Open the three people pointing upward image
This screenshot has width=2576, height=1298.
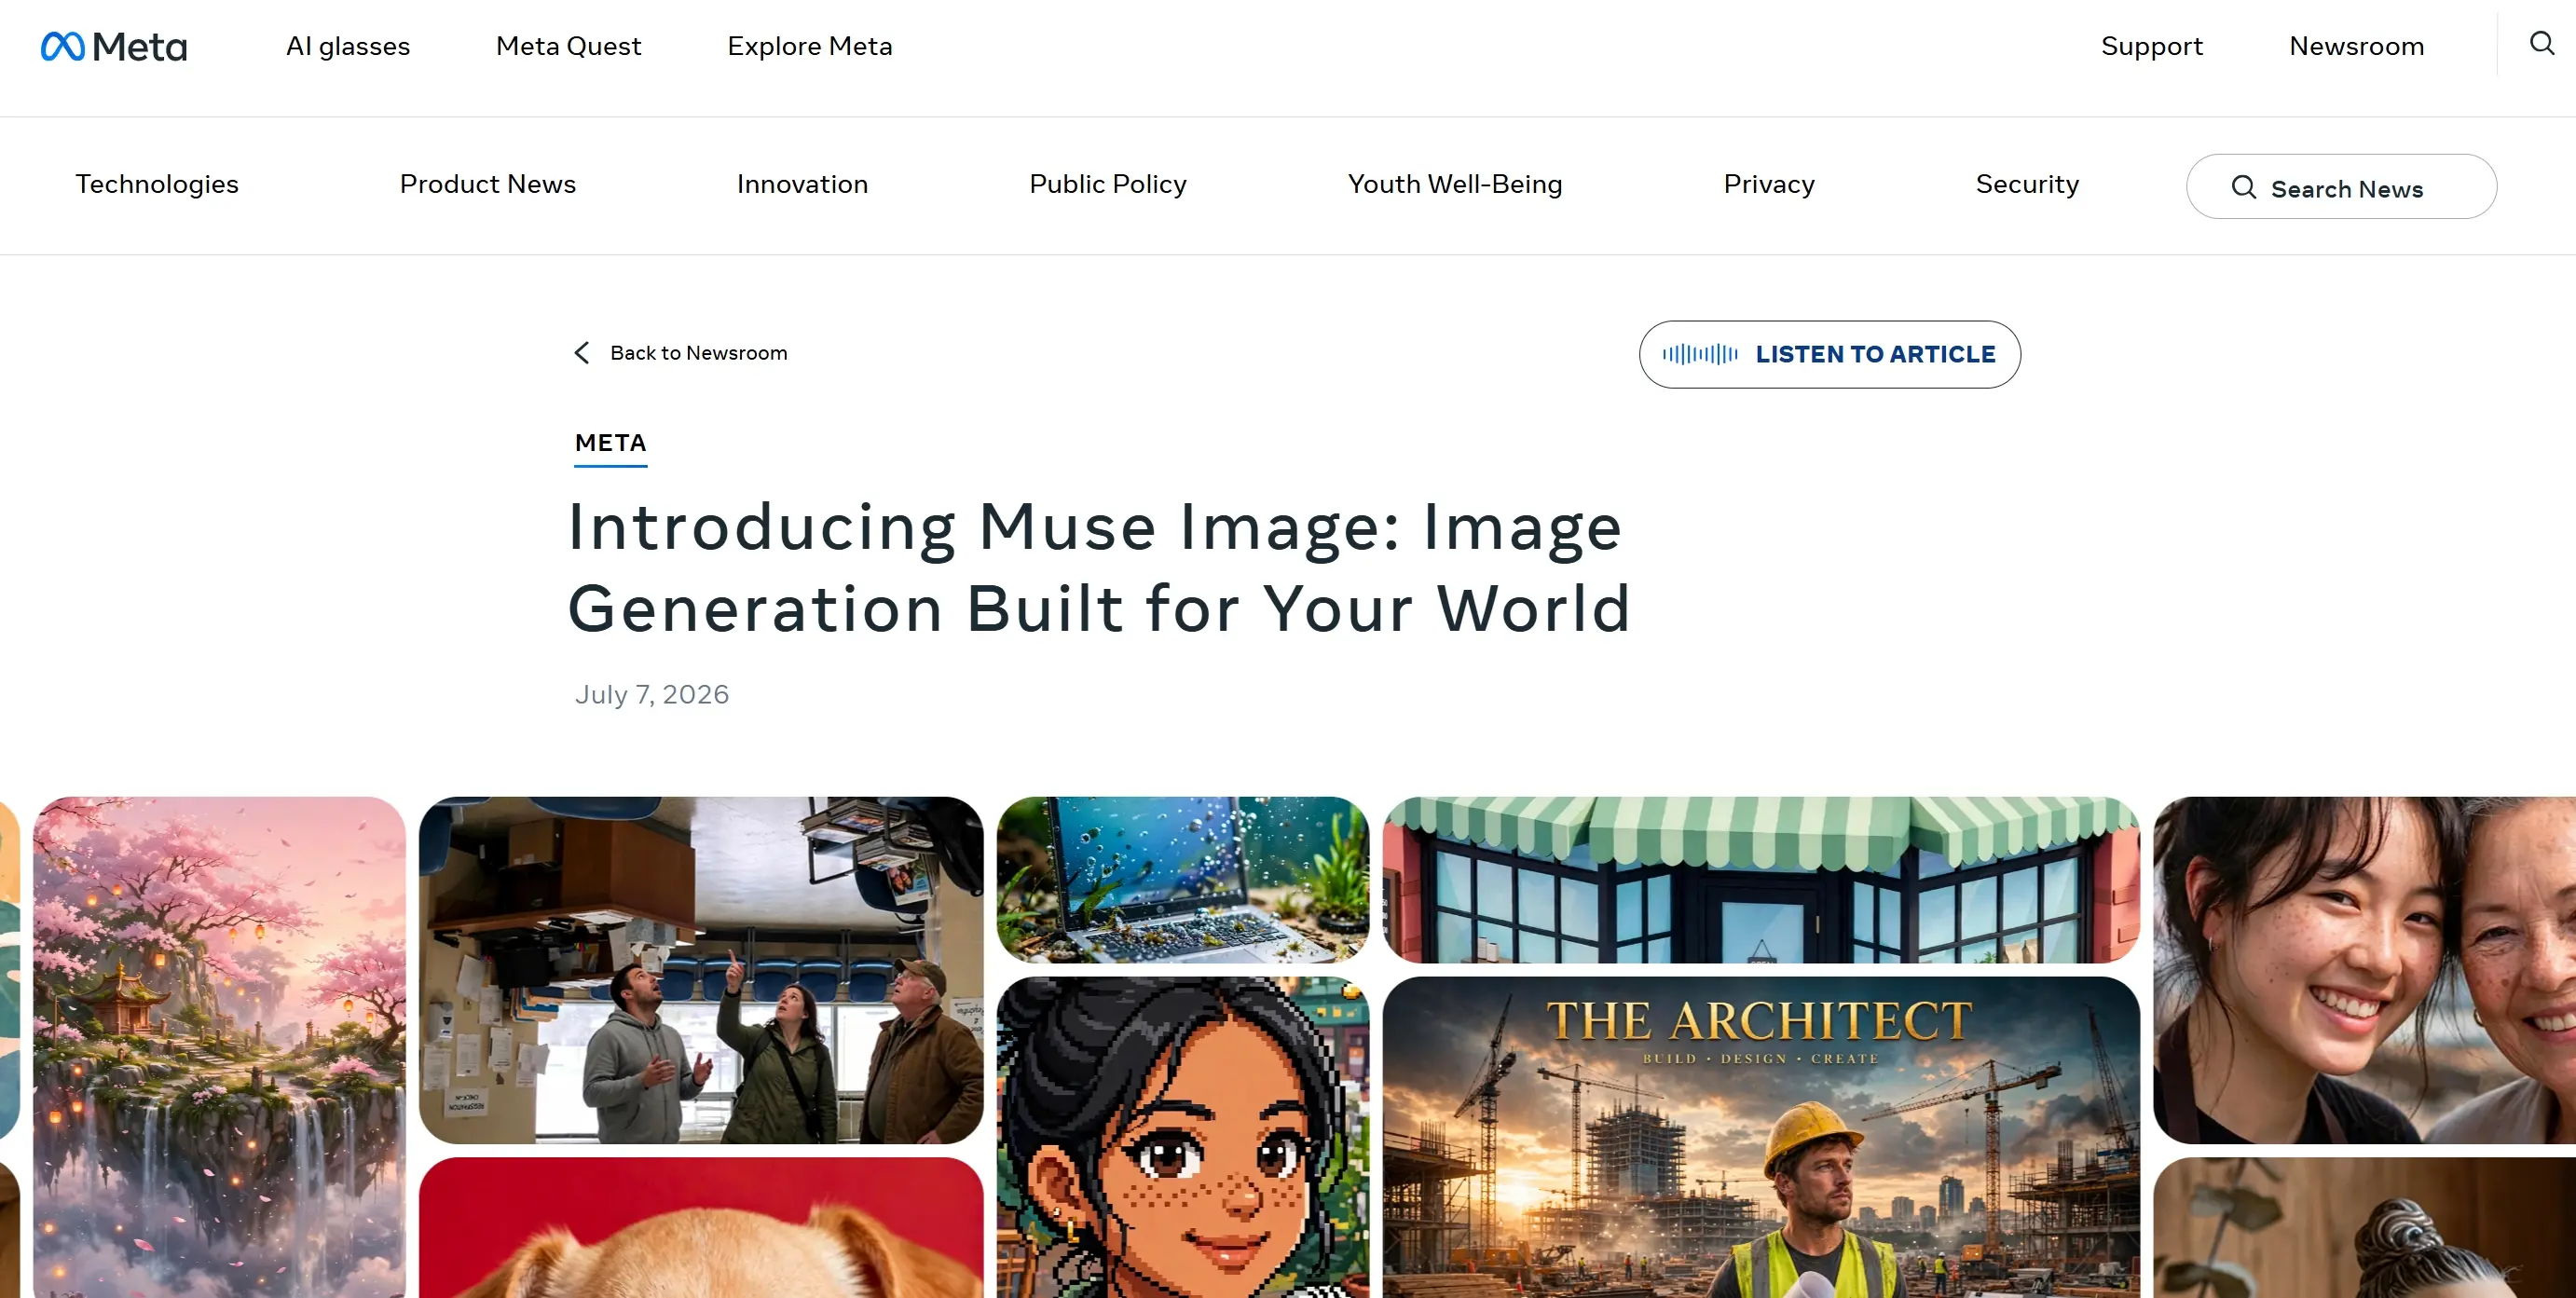(701, 970)
